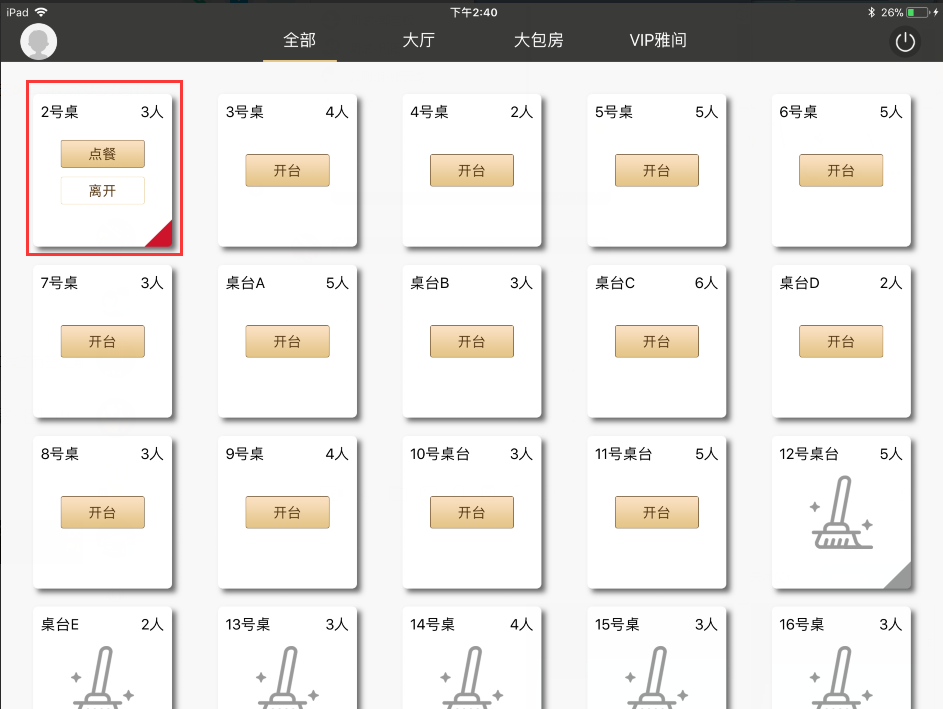The image size is (943, 709).
Task: Select the 10号桌台 label
Action: 440,454
